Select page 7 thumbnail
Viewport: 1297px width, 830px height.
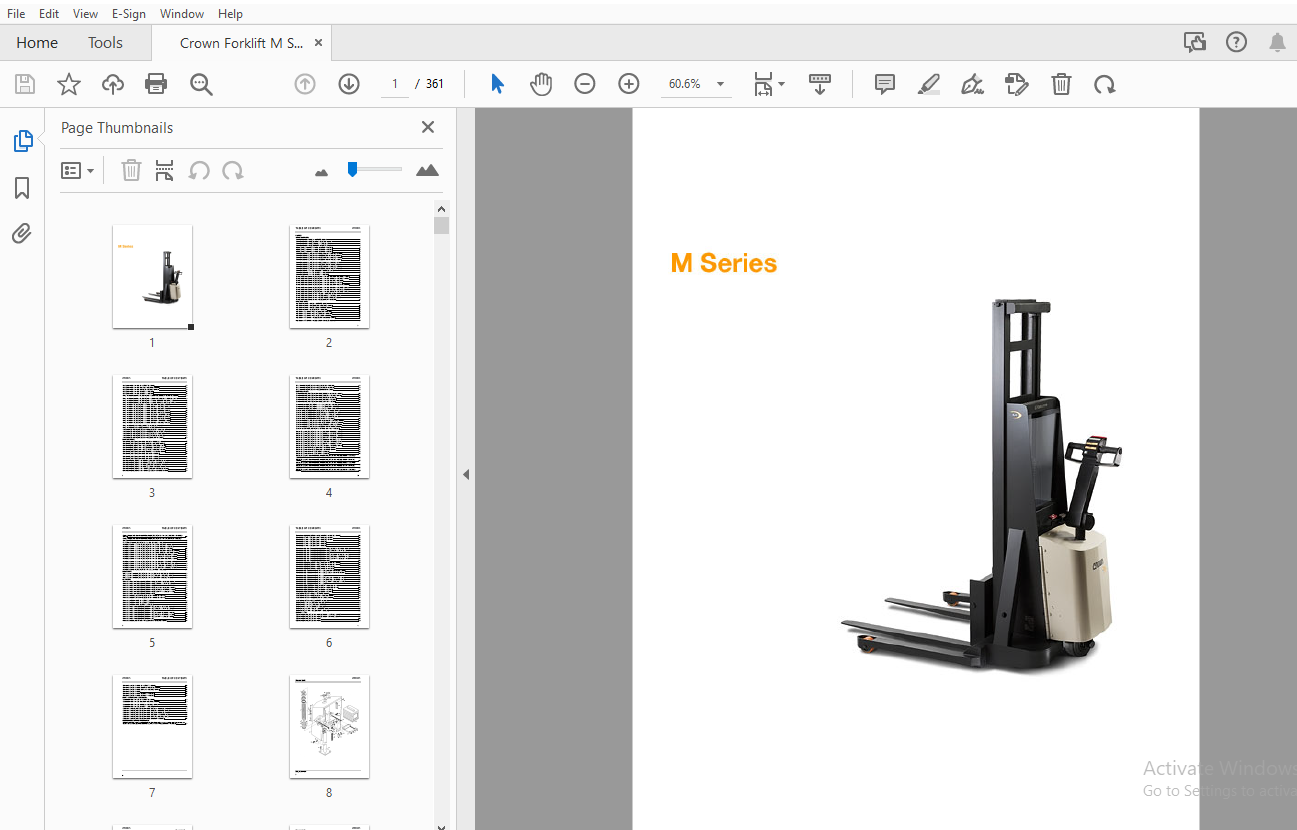152,726
